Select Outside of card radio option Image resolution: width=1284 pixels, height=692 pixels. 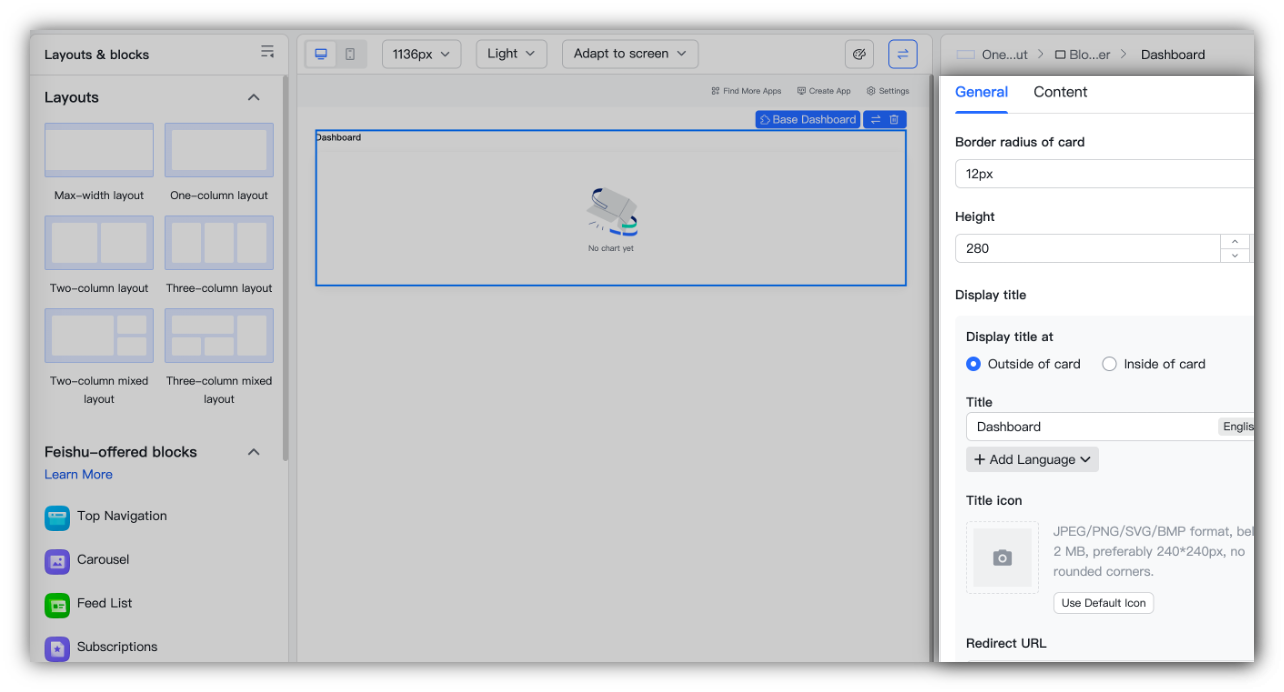pyautogui.click(x=973, y=364)
